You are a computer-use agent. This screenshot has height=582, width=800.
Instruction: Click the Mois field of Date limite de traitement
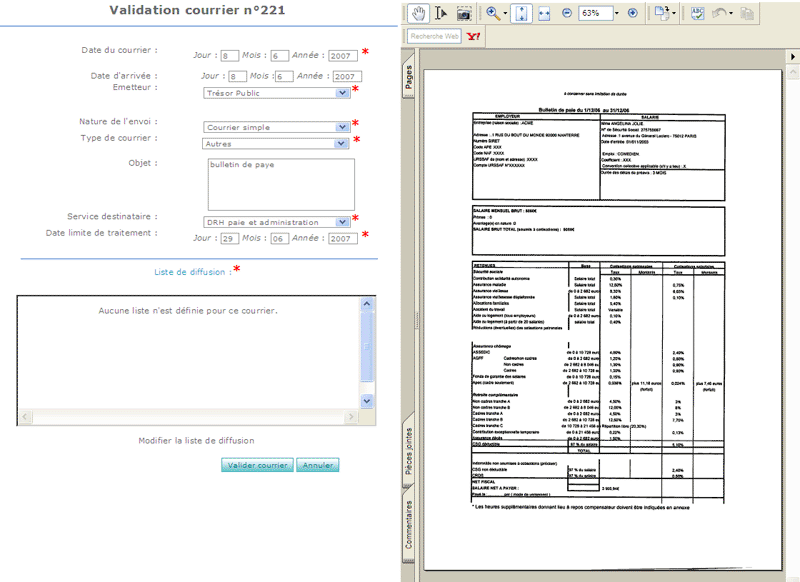click(x=280, y=238)
